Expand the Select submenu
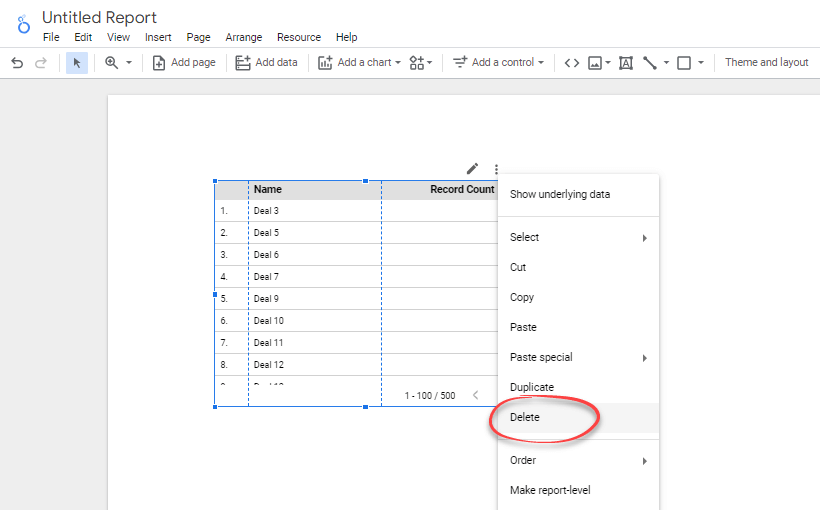Image resolution: width=820 pixels, height=510 pixels. [x=578, y=237]
